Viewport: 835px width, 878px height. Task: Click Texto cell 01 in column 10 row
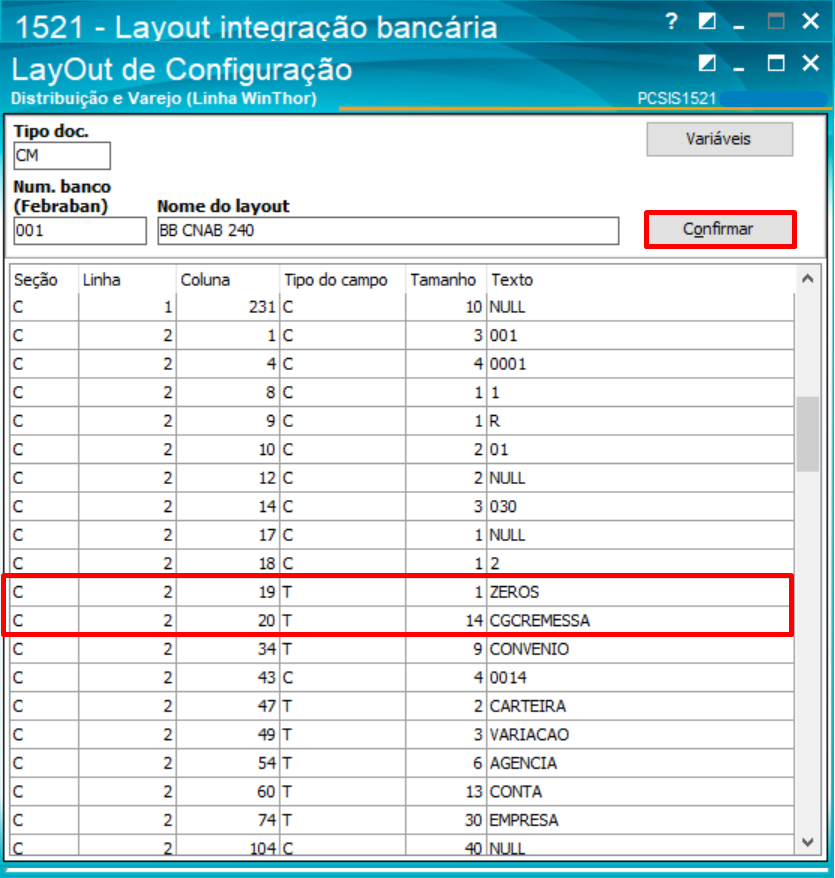[640, 450]
